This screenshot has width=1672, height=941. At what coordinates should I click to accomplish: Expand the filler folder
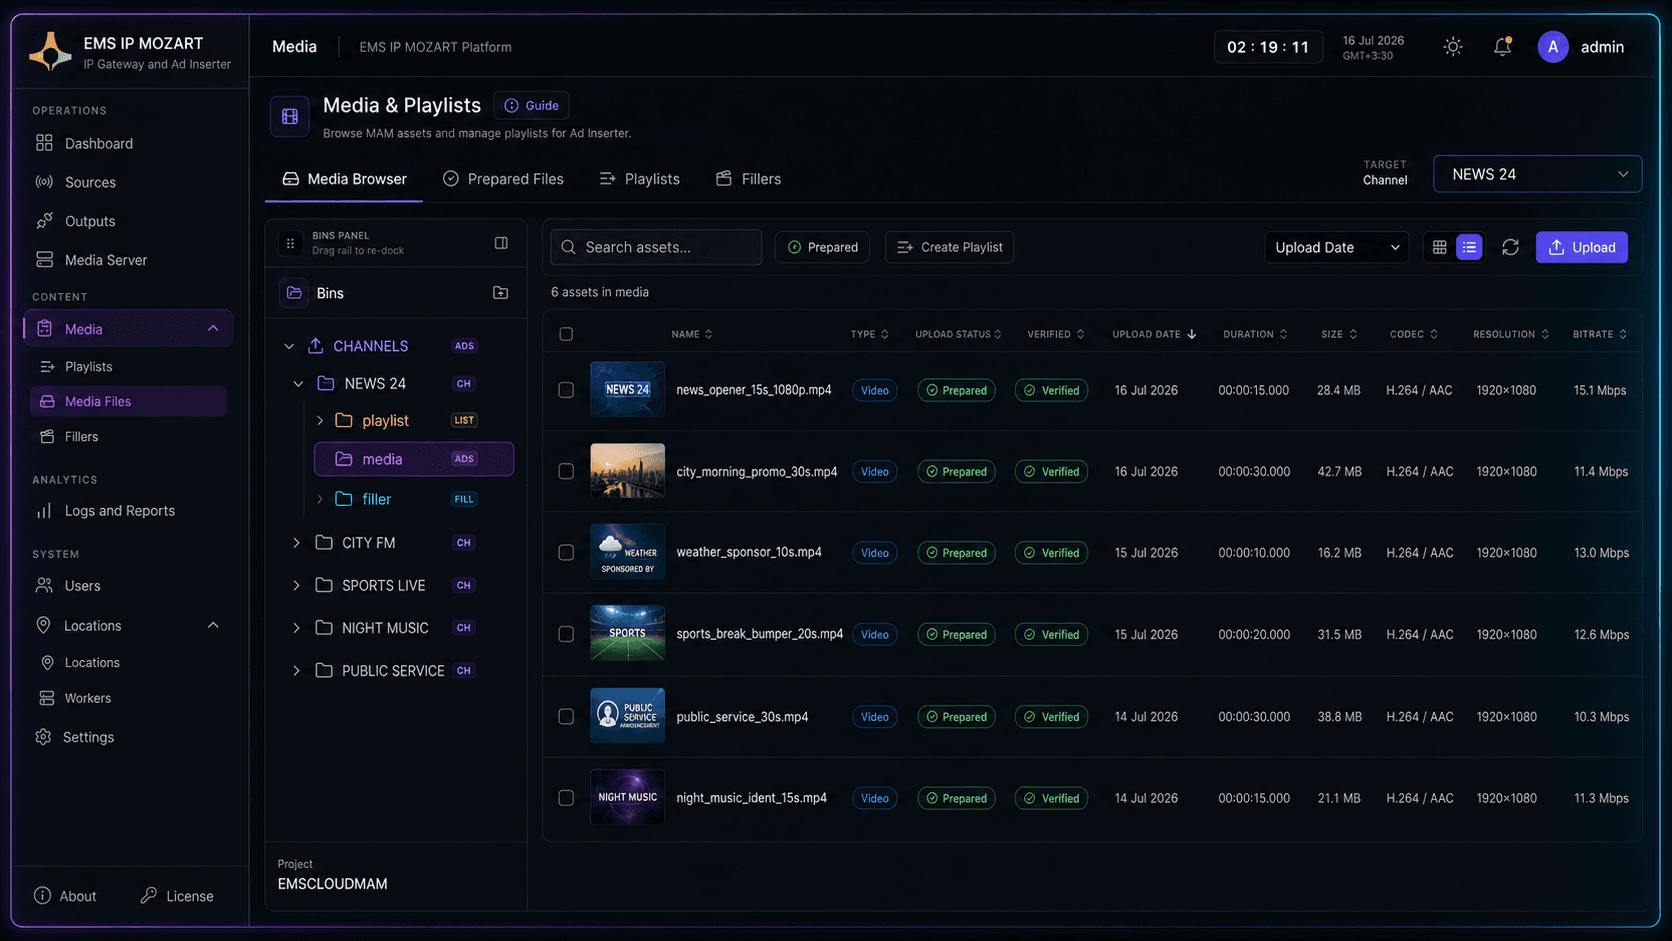(320, 499)
